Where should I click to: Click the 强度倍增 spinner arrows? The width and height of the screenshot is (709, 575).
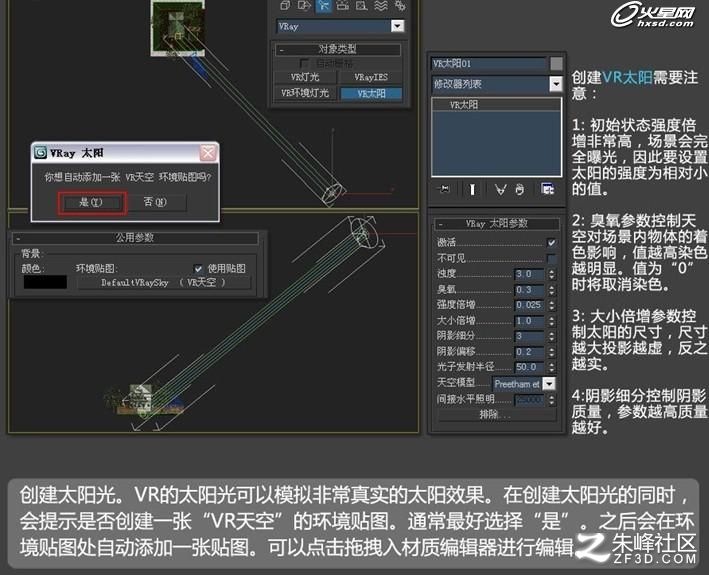pyautogui.click(x=552, y=305)
